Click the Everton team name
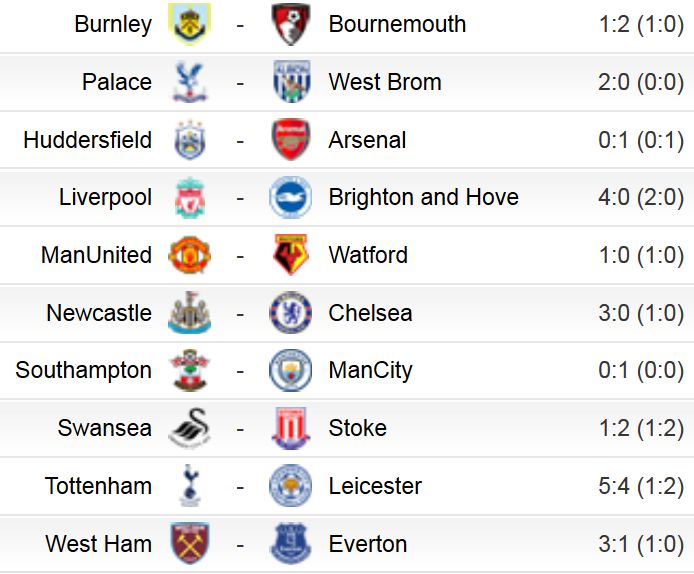Image resolution: width=694 pixels, height=574 pixels. click(x=368, y=544)
